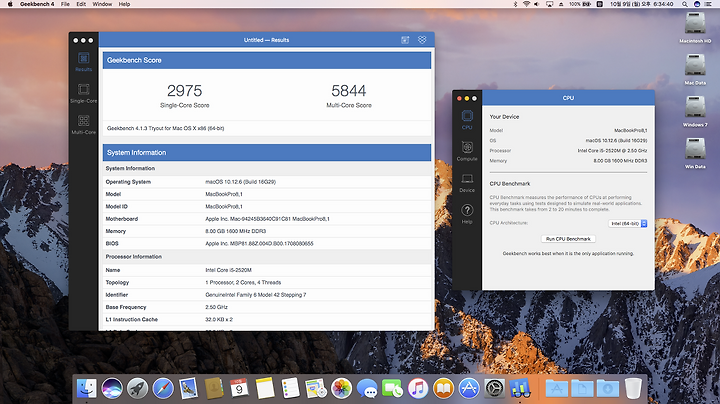Open Contacts from the Dock
This screenshot has width=720, height=404.
pyautogui.click(x=214, y=388)
